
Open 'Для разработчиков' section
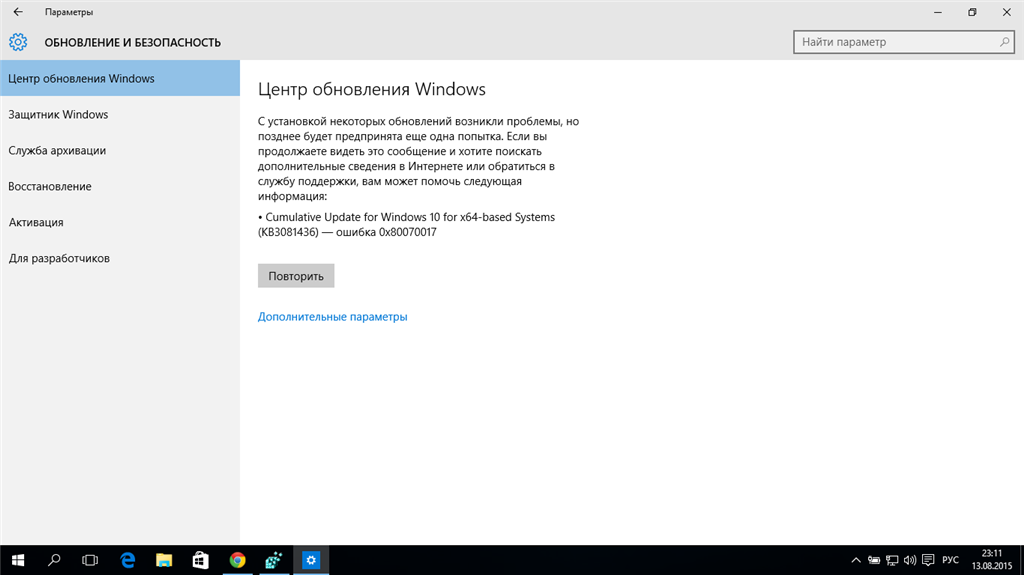pos(120,258)
